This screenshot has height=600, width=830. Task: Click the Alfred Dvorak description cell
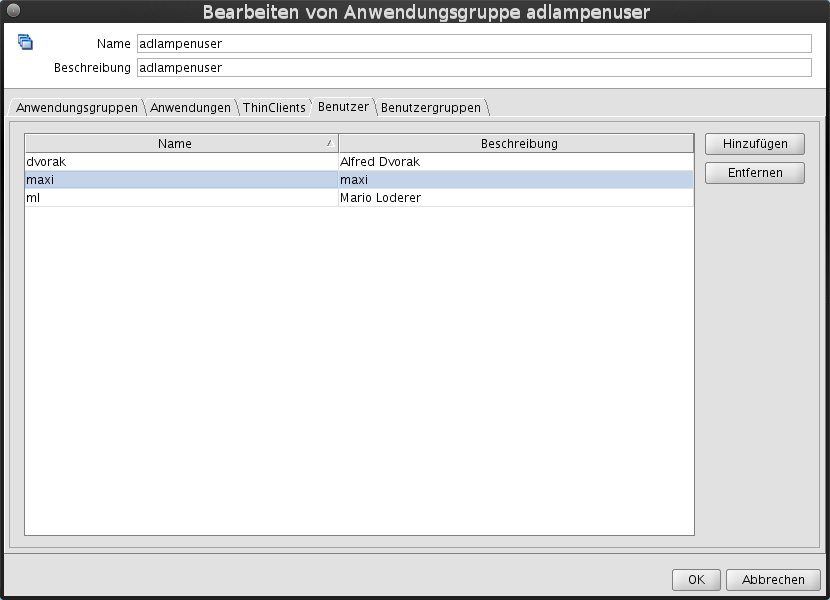pos(515,161)
